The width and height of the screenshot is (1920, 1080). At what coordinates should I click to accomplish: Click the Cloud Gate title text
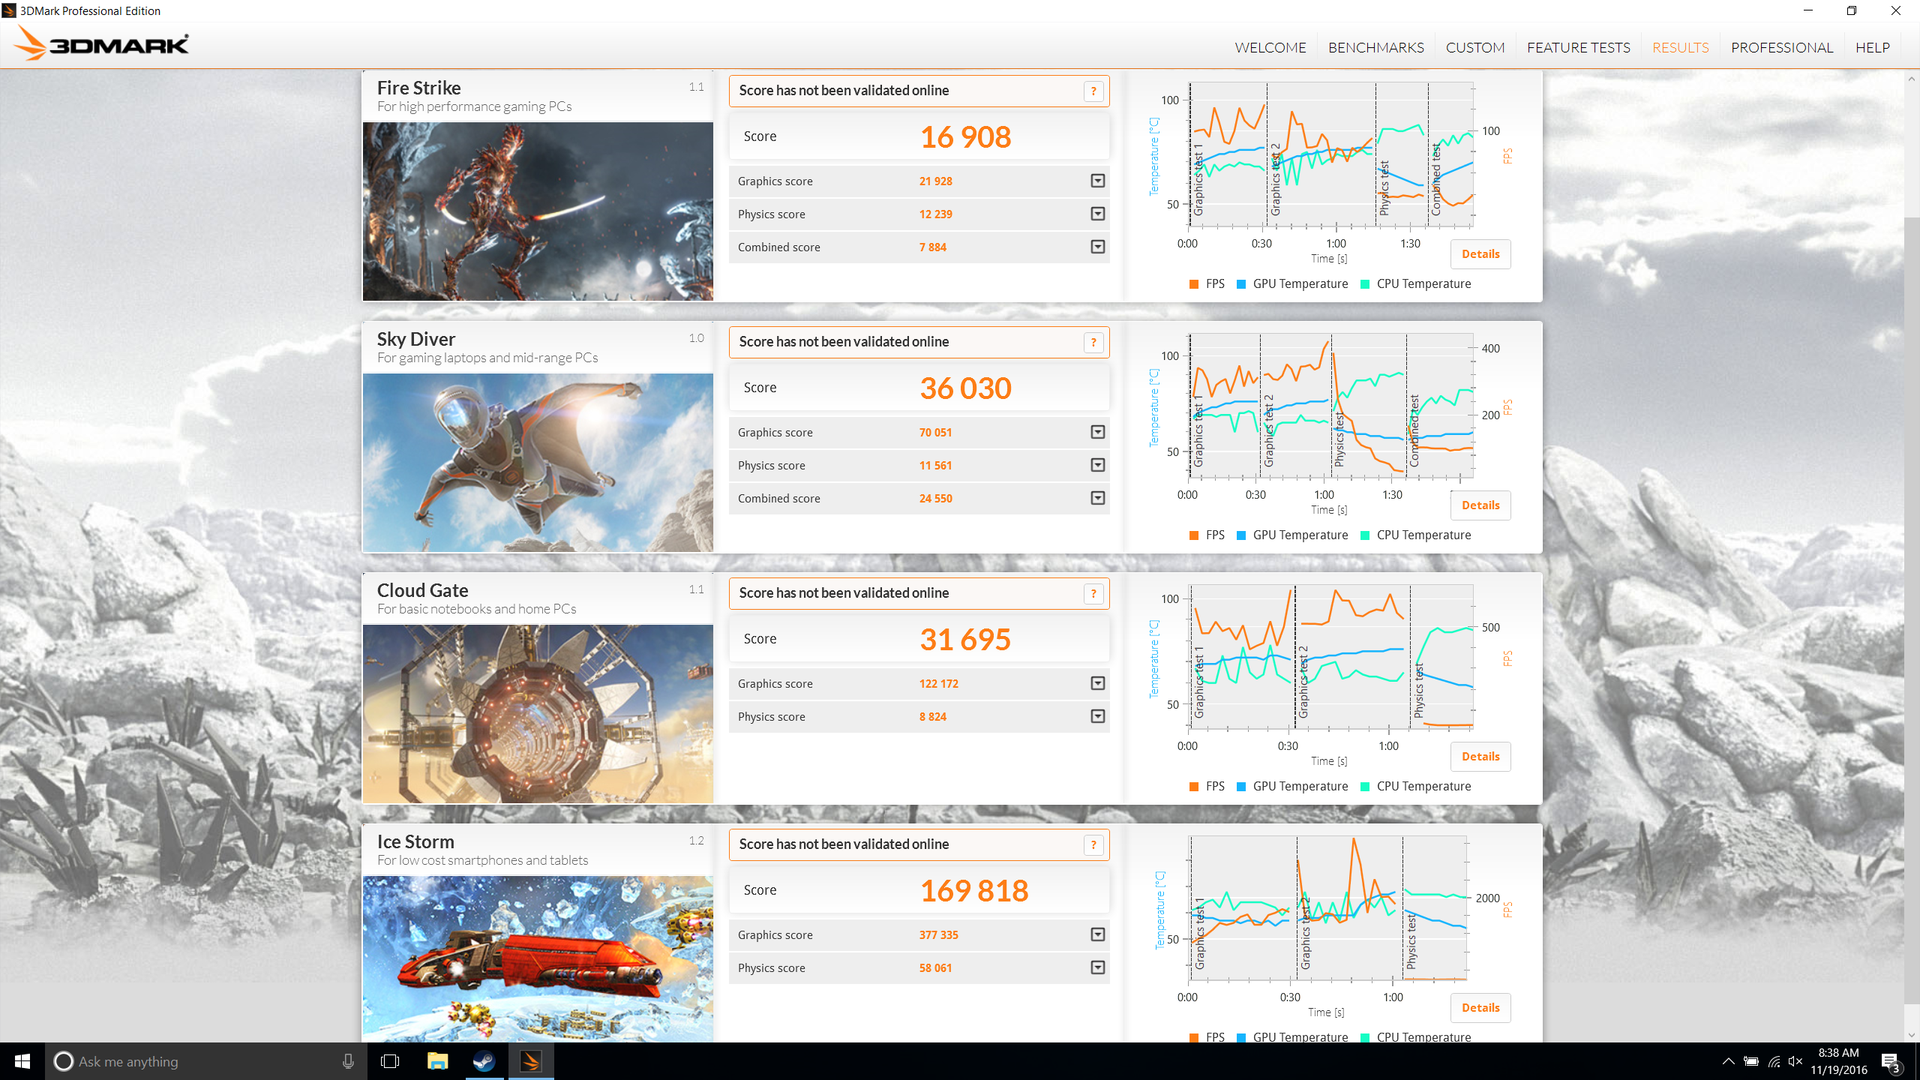tap(422, 591)
